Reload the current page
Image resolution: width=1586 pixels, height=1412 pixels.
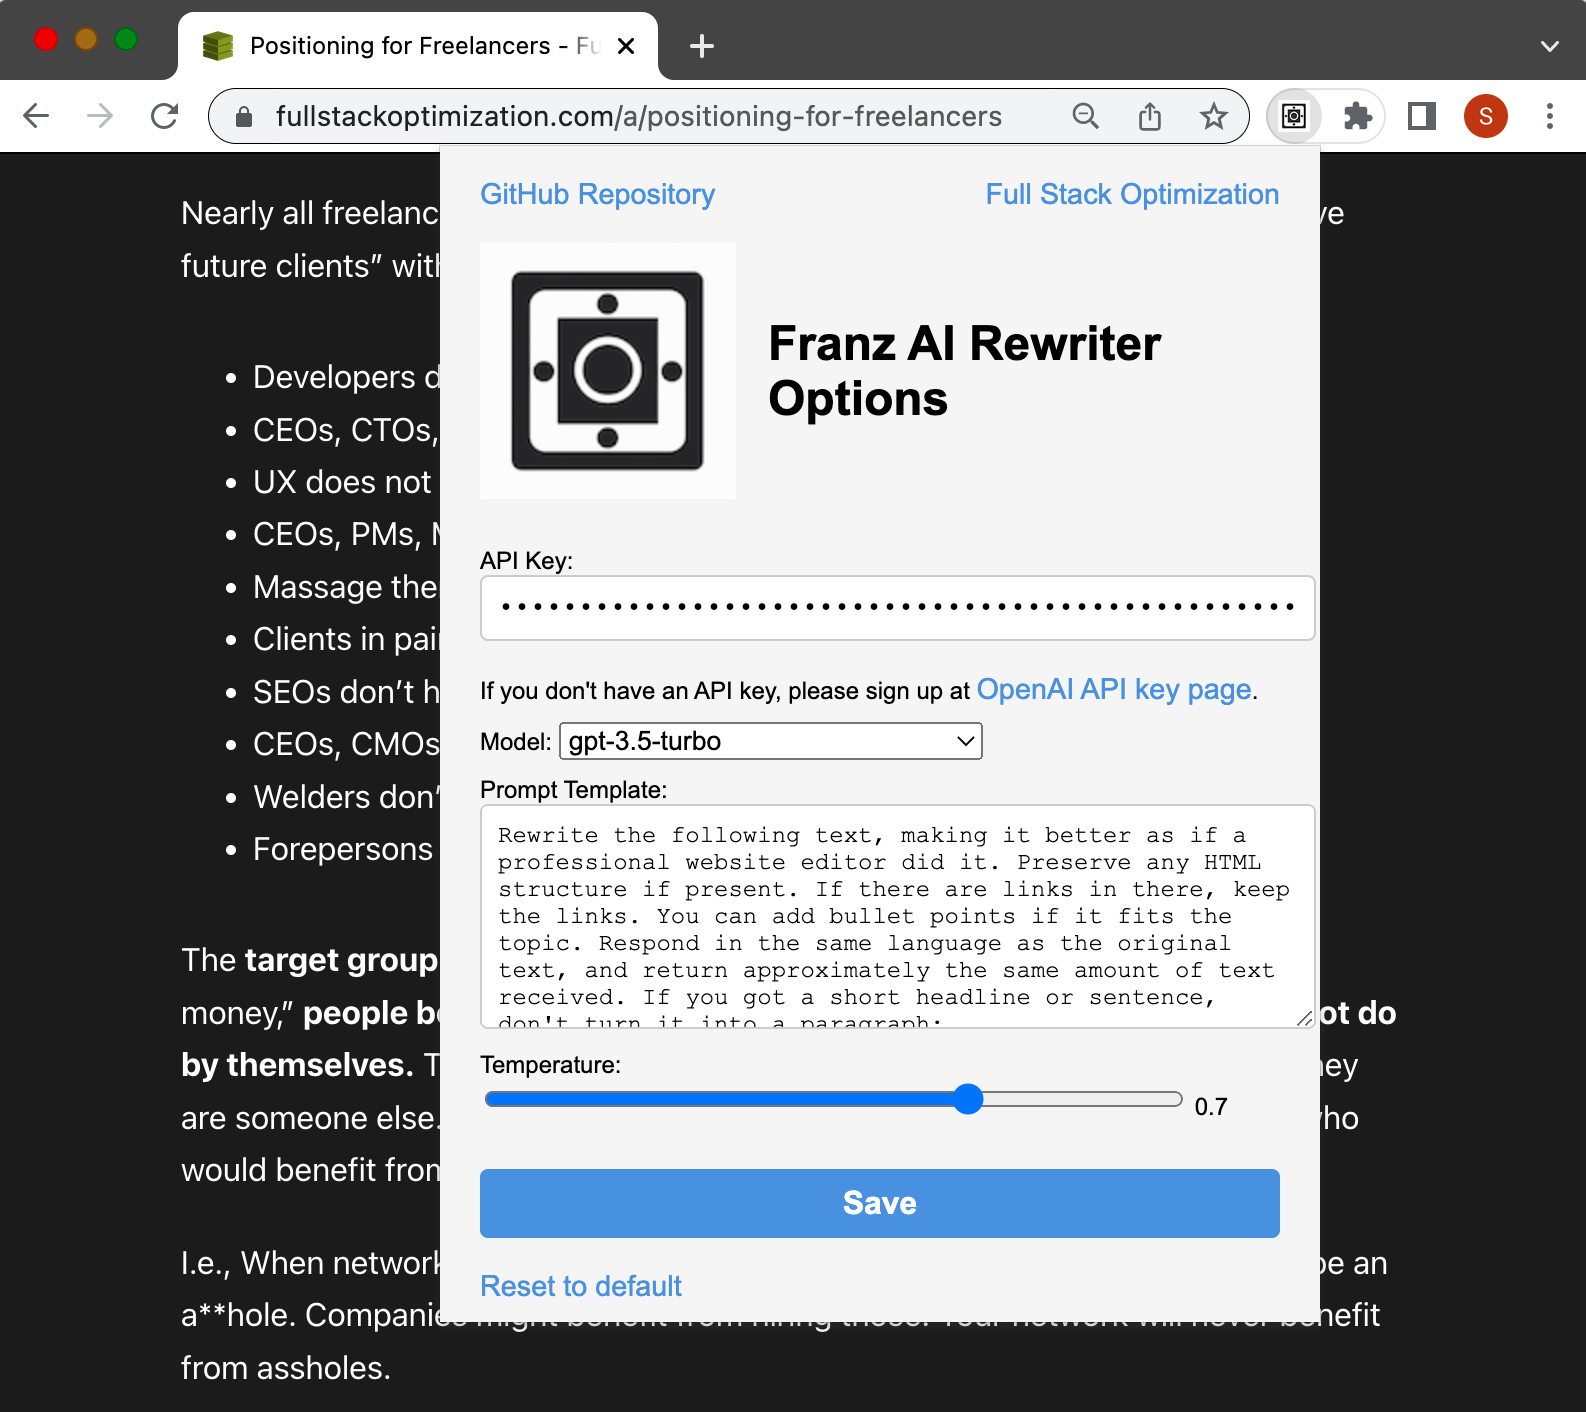pos(164,116)
